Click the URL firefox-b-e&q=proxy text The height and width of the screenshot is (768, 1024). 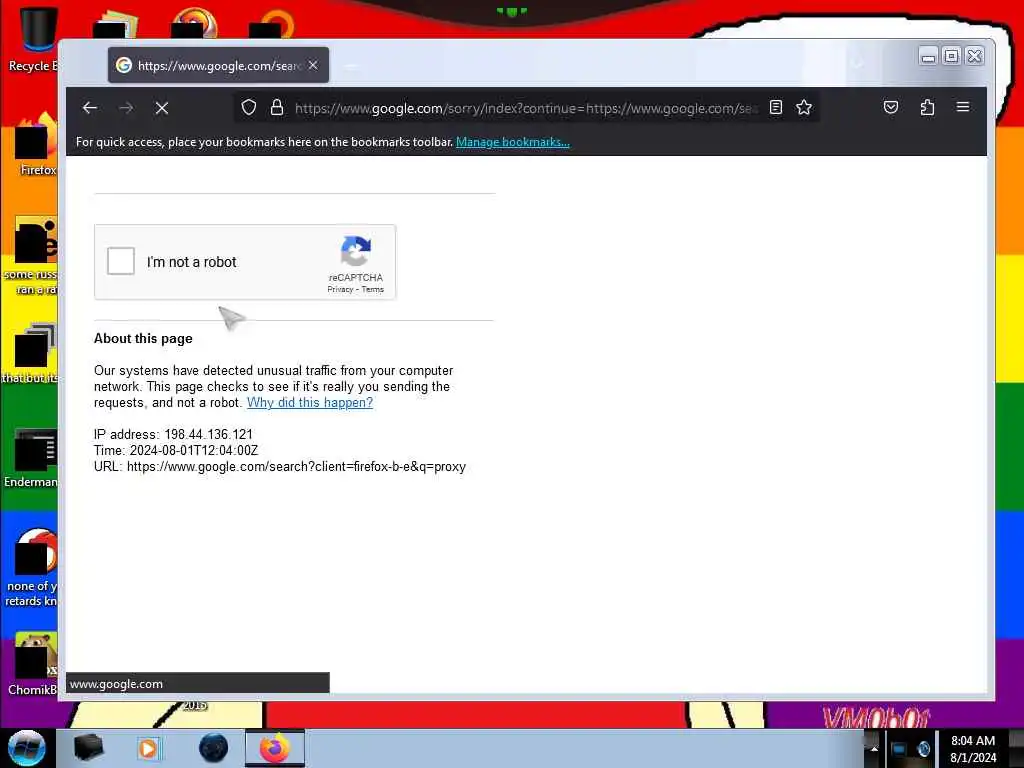point(280,467)
